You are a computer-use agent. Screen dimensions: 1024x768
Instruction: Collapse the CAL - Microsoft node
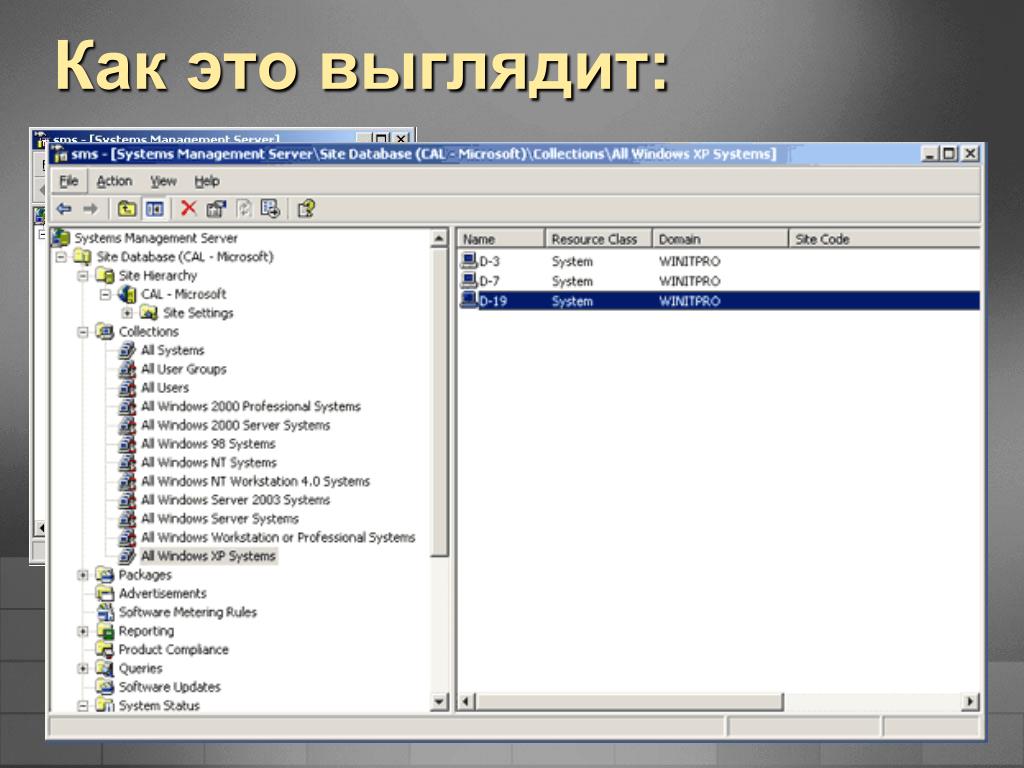pyautogui.click(x=105, y=295)
